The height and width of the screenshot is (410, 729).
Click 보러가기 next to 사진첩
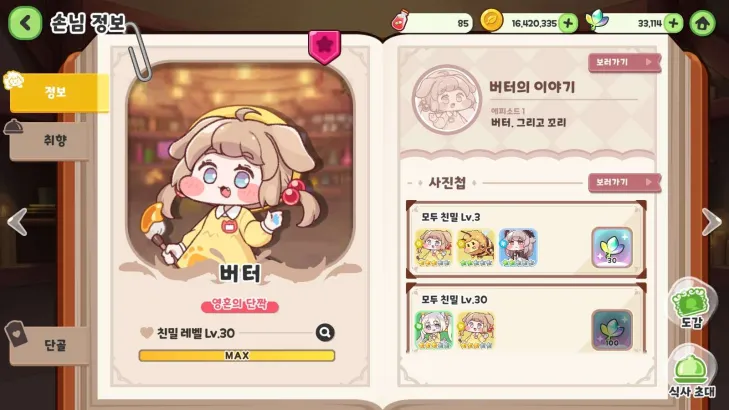[x=624, y=183]
